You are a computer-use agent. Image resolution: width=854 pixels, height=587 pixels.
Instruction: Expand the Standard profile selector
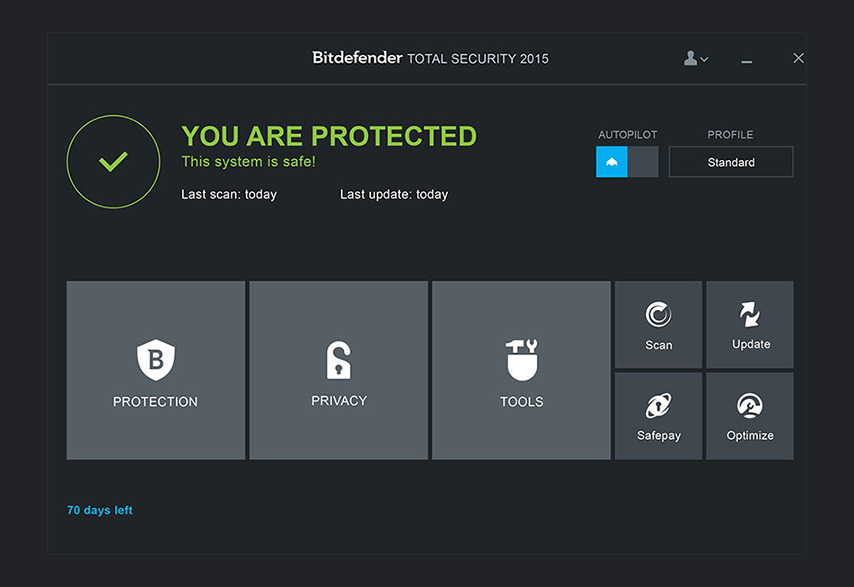click(730, 162)
